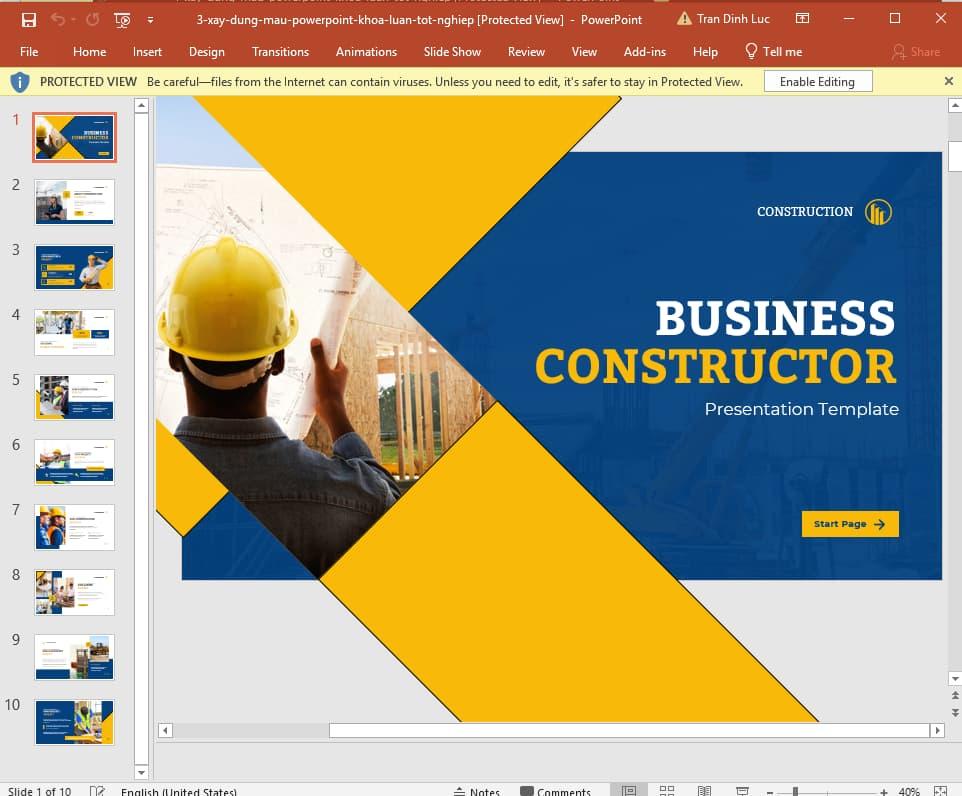Toggle the Comments pane
Viewport: 962px width, 796px height.
click(x=557, y=789)
